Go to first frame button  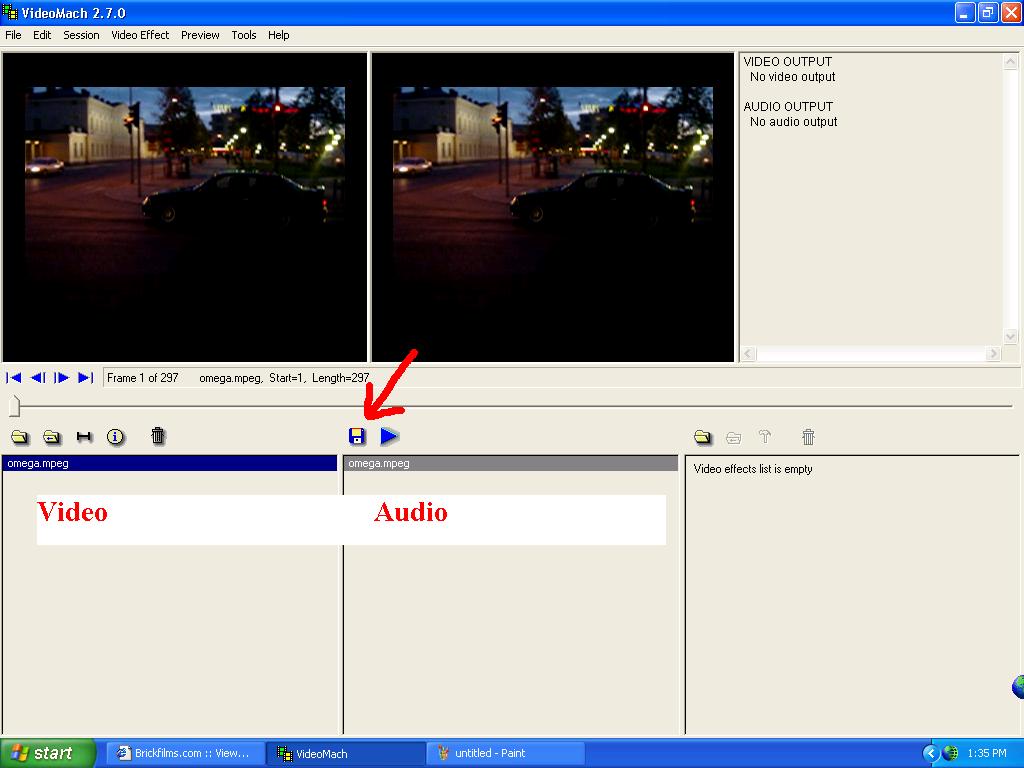[x=14, y=377]
